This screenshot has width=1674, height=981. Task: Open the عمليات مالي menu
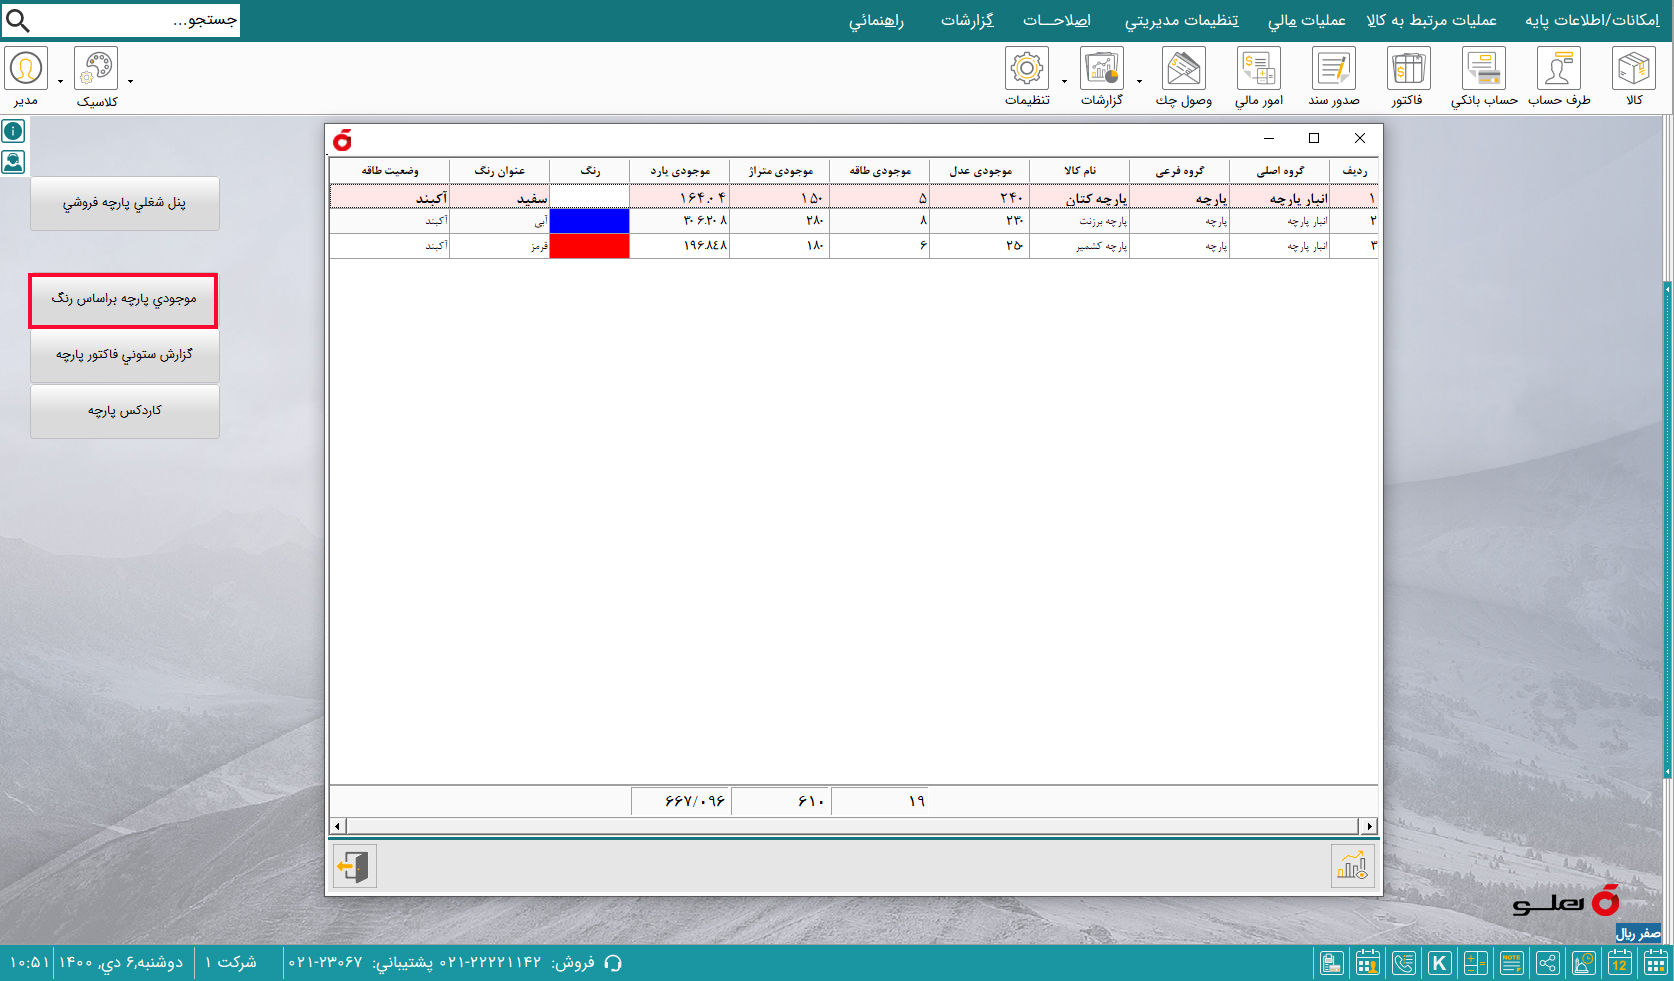[x=1306, y=21]
